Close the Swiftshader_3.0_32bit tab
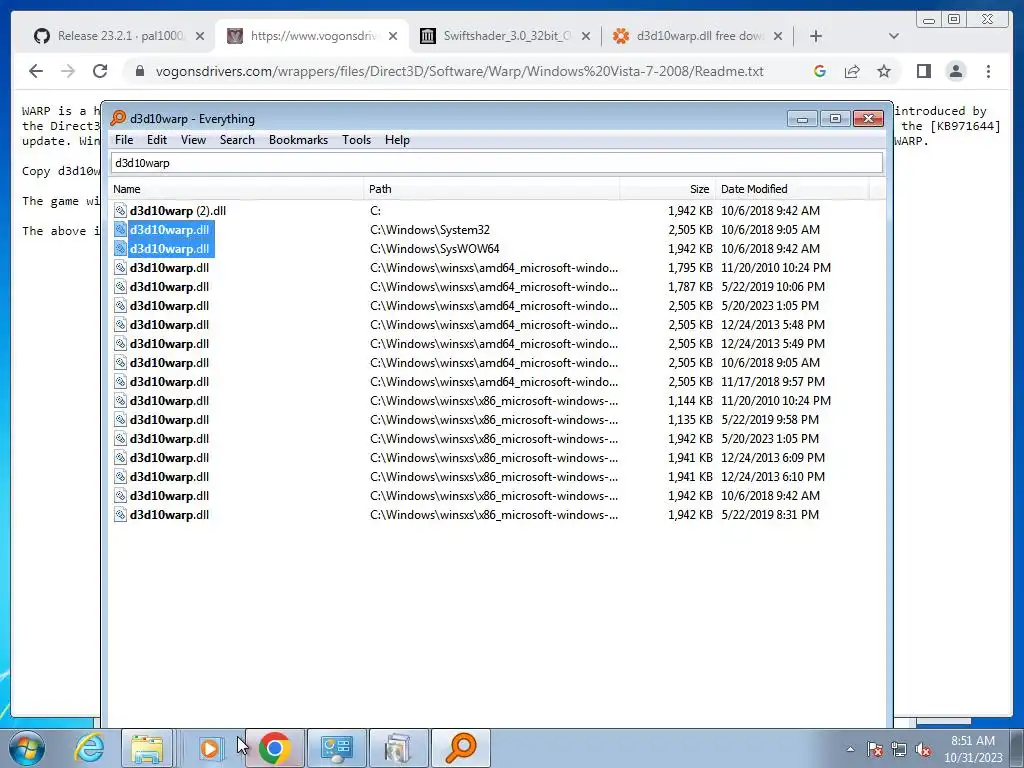 point(586,36)
